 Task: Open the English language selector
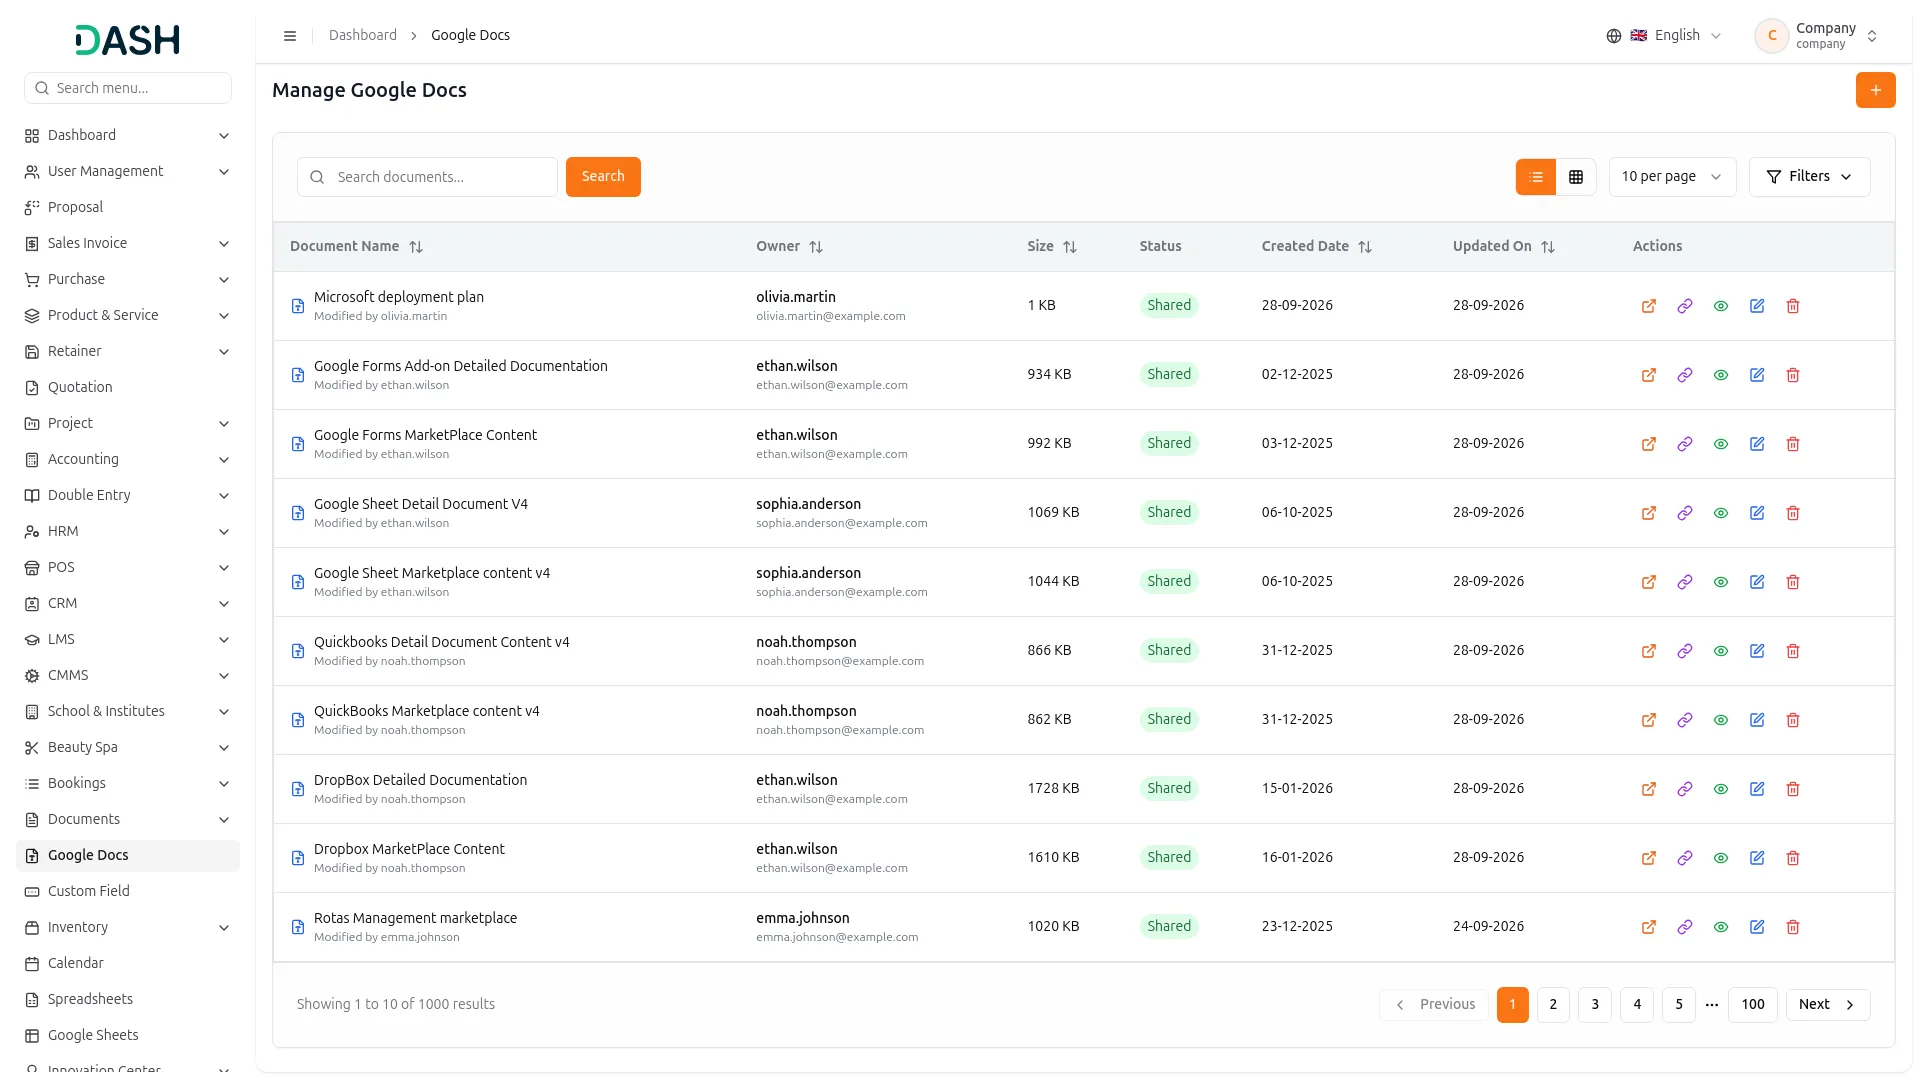coord(1664,36)
